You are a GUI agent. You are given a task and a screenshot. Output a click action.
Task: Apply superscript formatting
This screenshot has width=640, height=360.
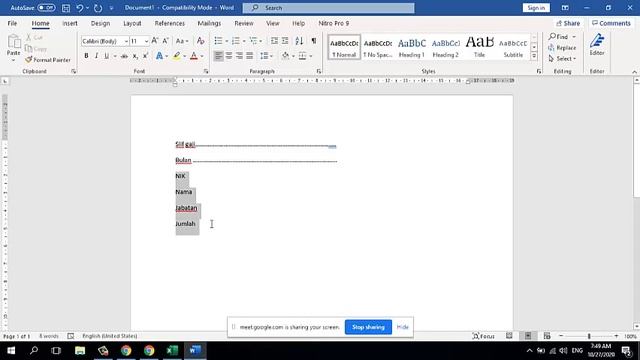pyautogui.click(x=145, y=56)
